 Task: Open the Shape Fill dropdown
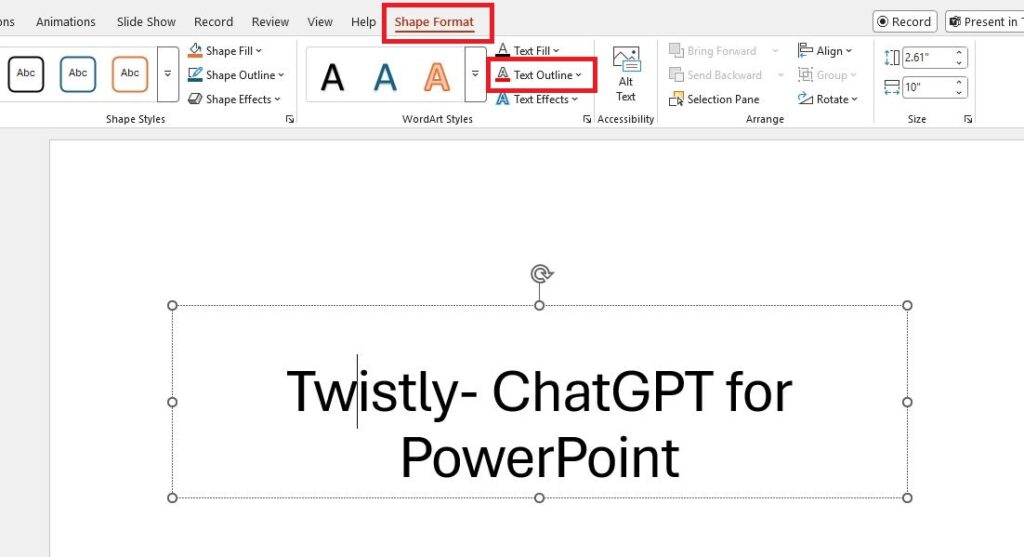[x=225, y=50]
